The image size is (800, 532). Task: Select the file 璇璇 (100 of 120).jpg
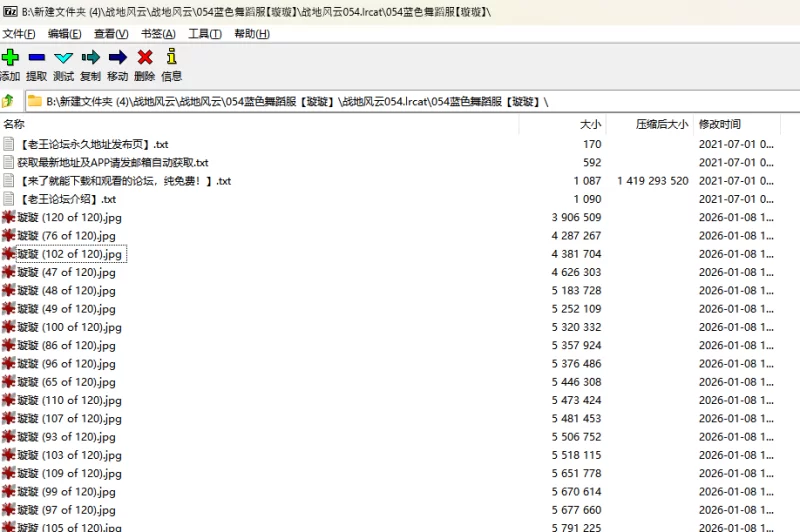pyautogui.click(x=69, y=327)
